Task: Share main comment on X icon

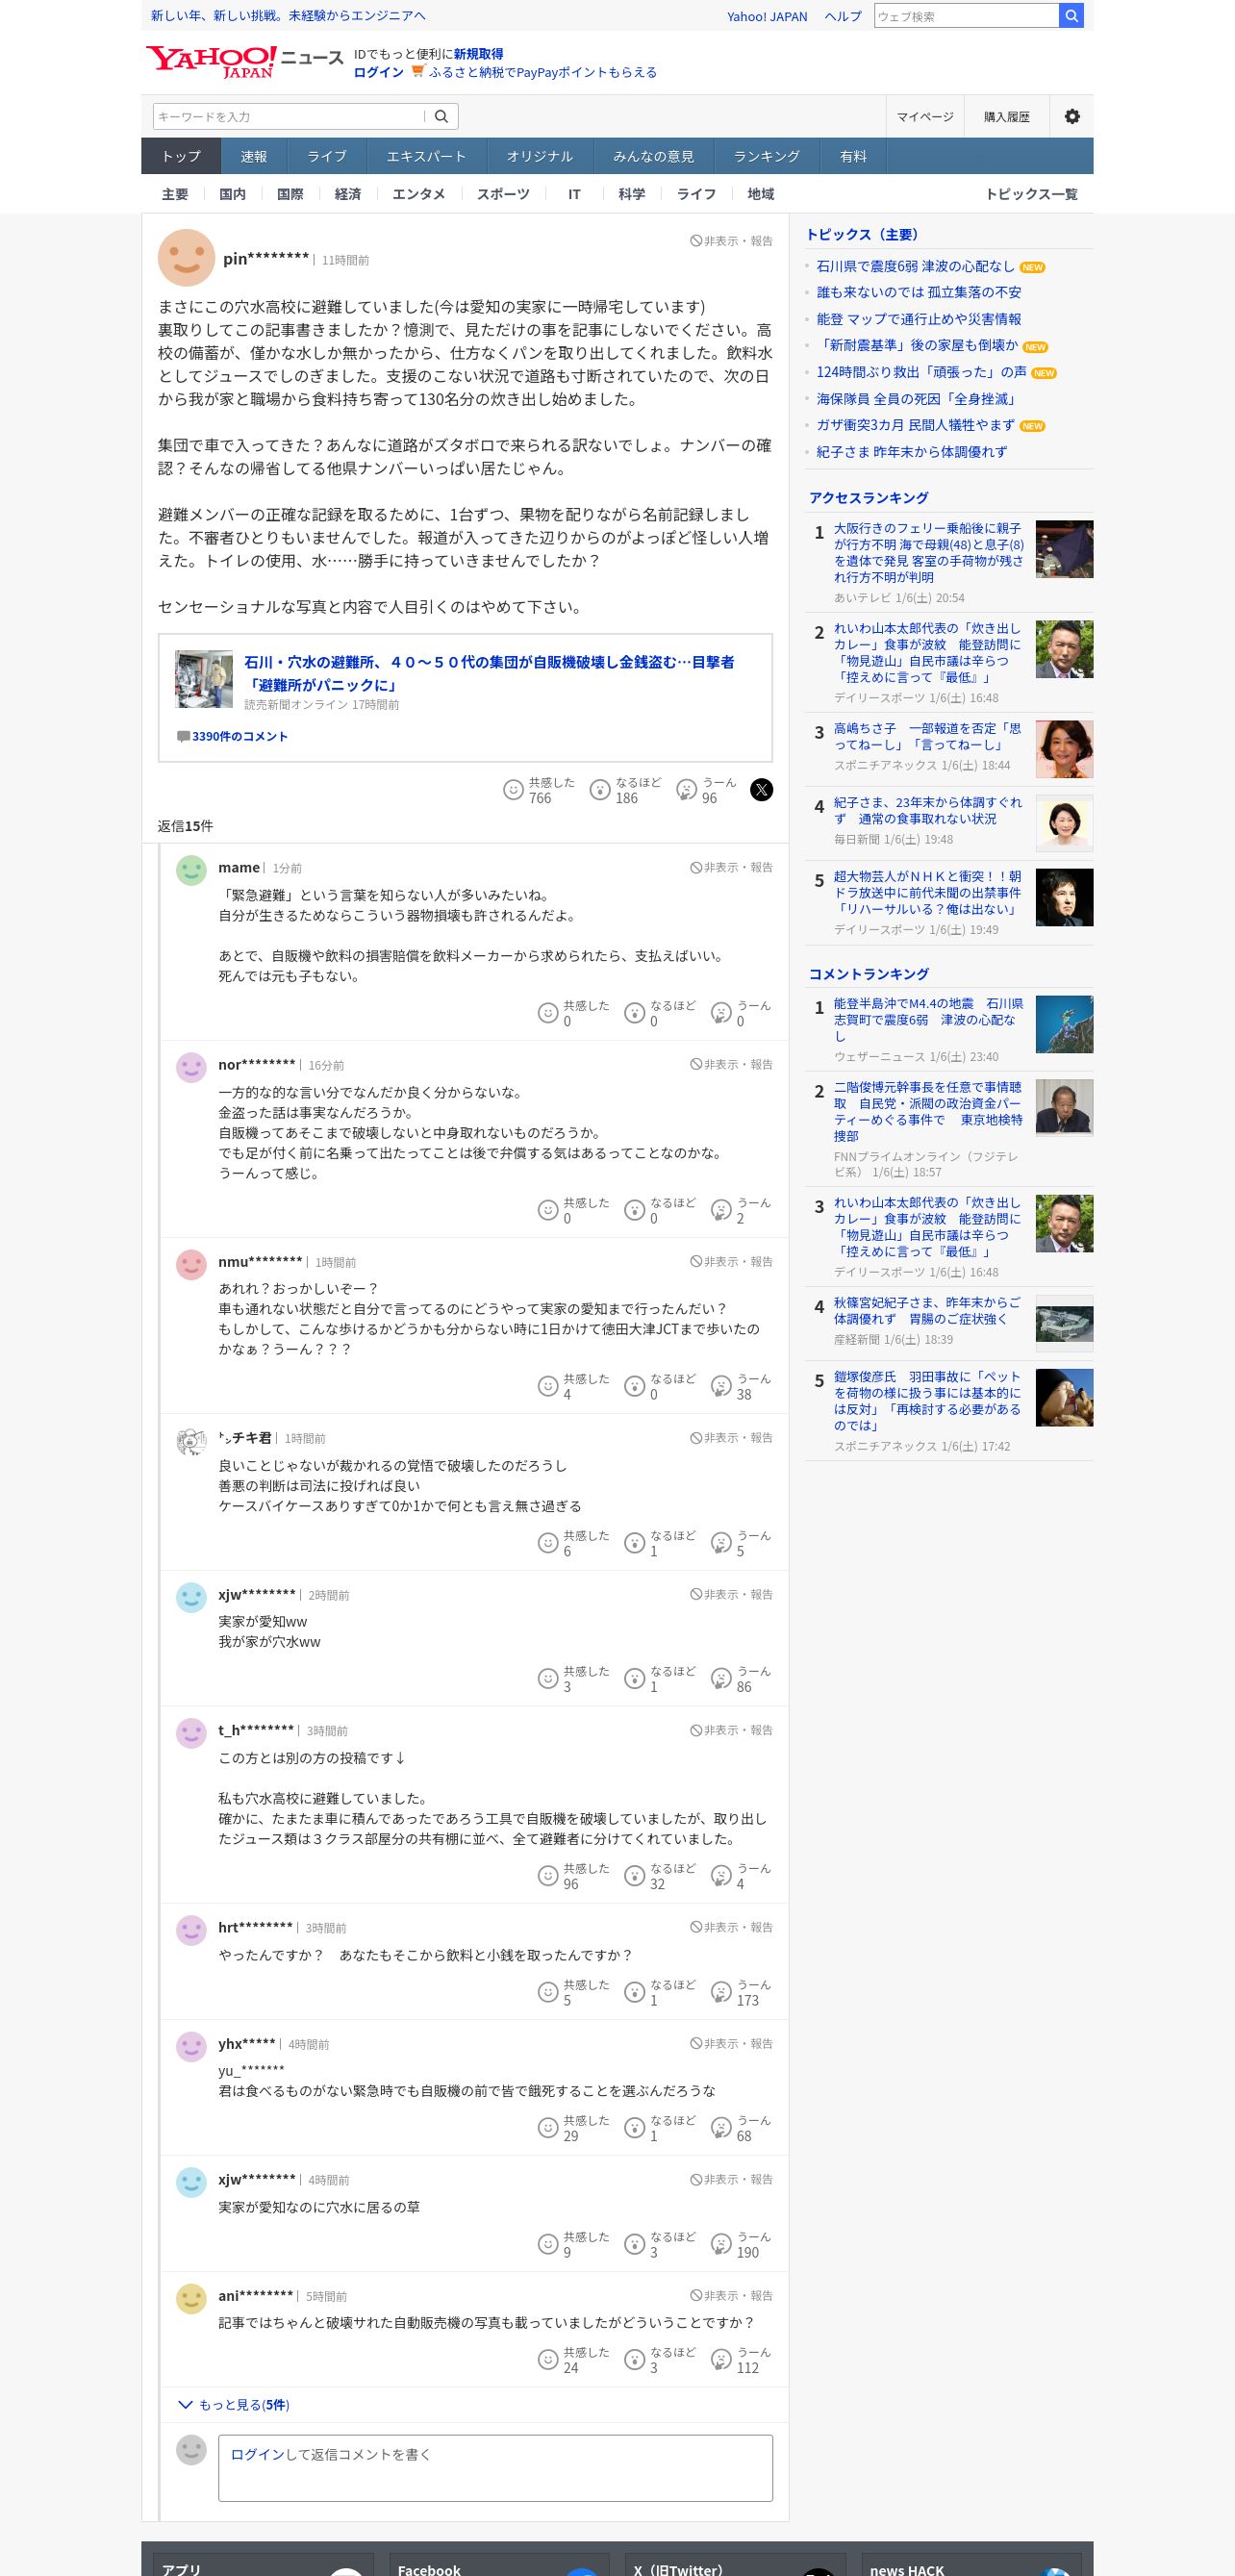Action: pos(761,790)
